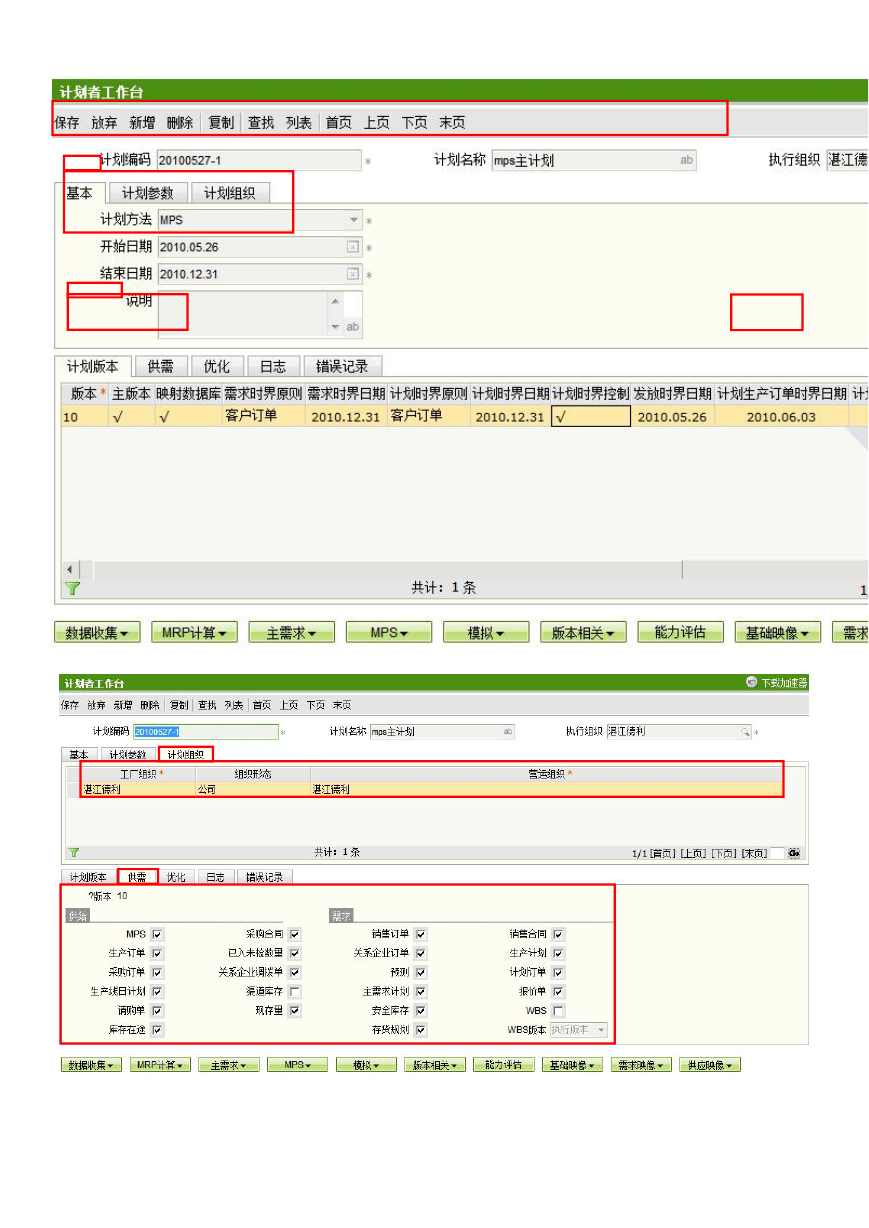Screen dimensions: 869x1228
Task: Open the 基础映像 dropdown in the upper window
Action: coord(777,632)
